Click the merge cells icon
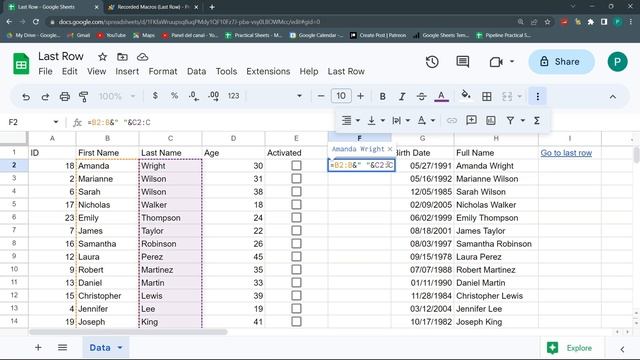This screenshot has width=640, height=360. tap(507, 96)
